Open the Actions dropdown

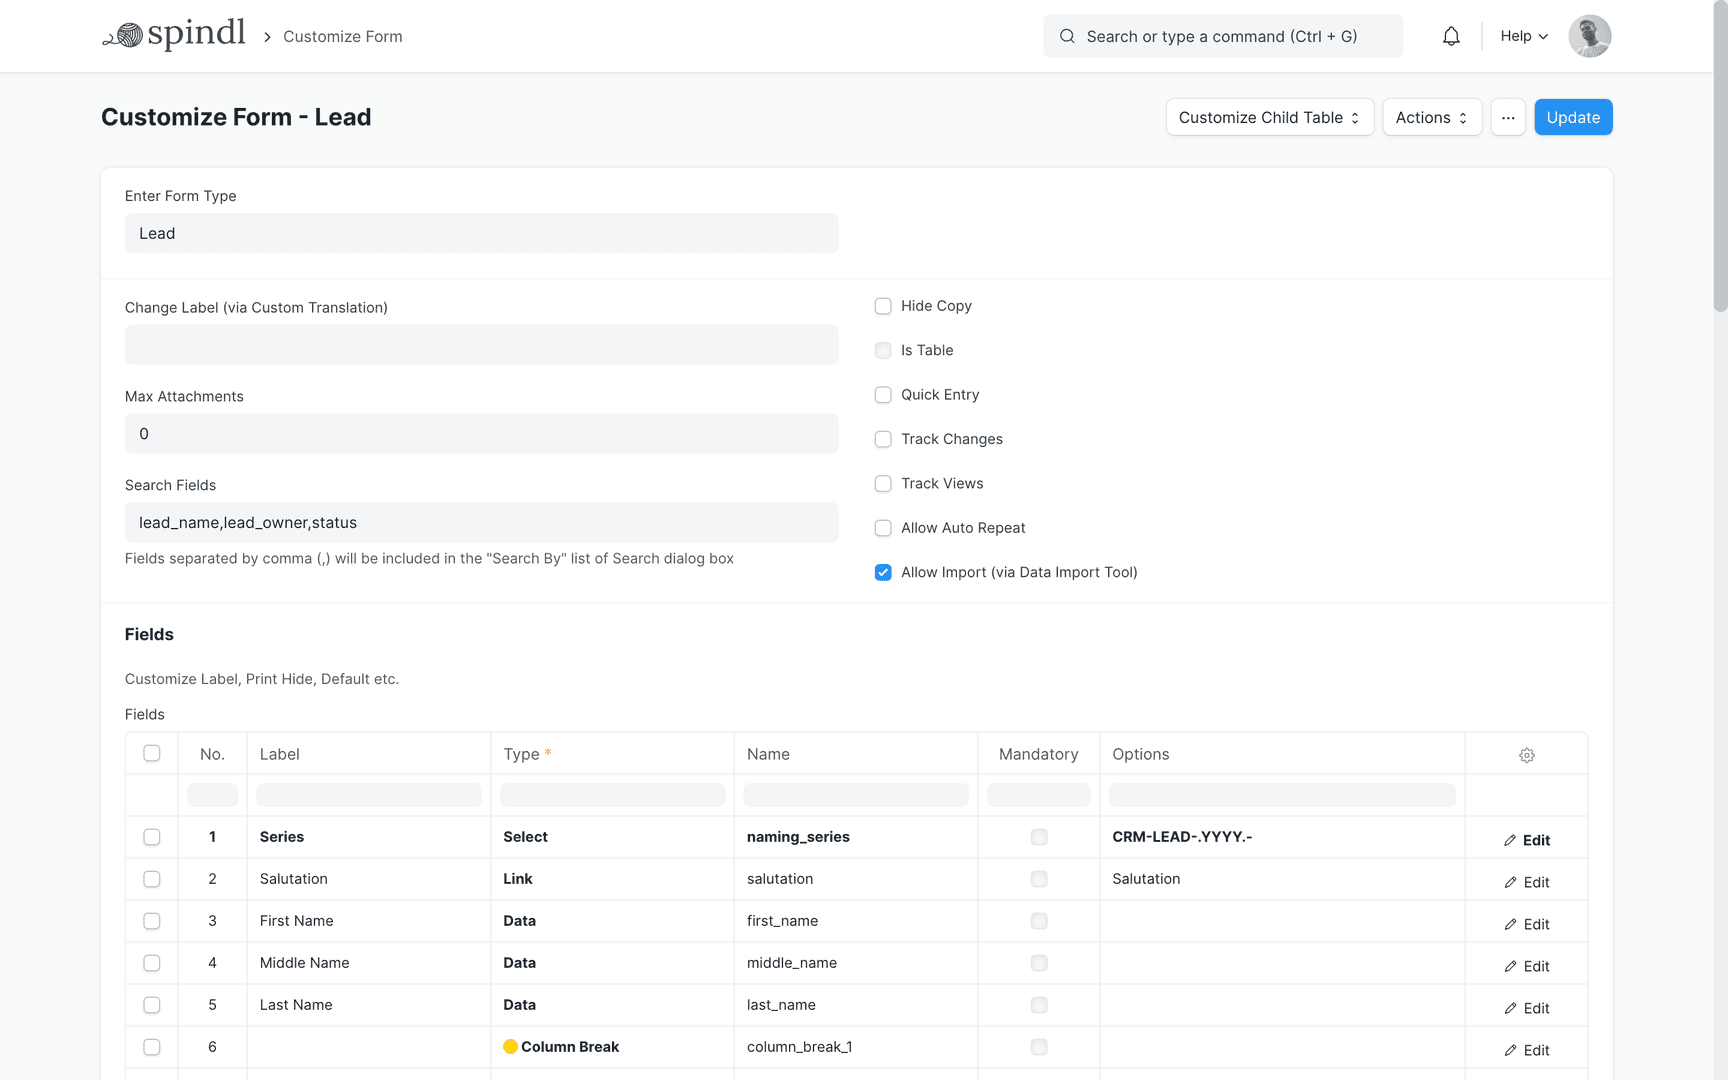tap(1432, 117)
